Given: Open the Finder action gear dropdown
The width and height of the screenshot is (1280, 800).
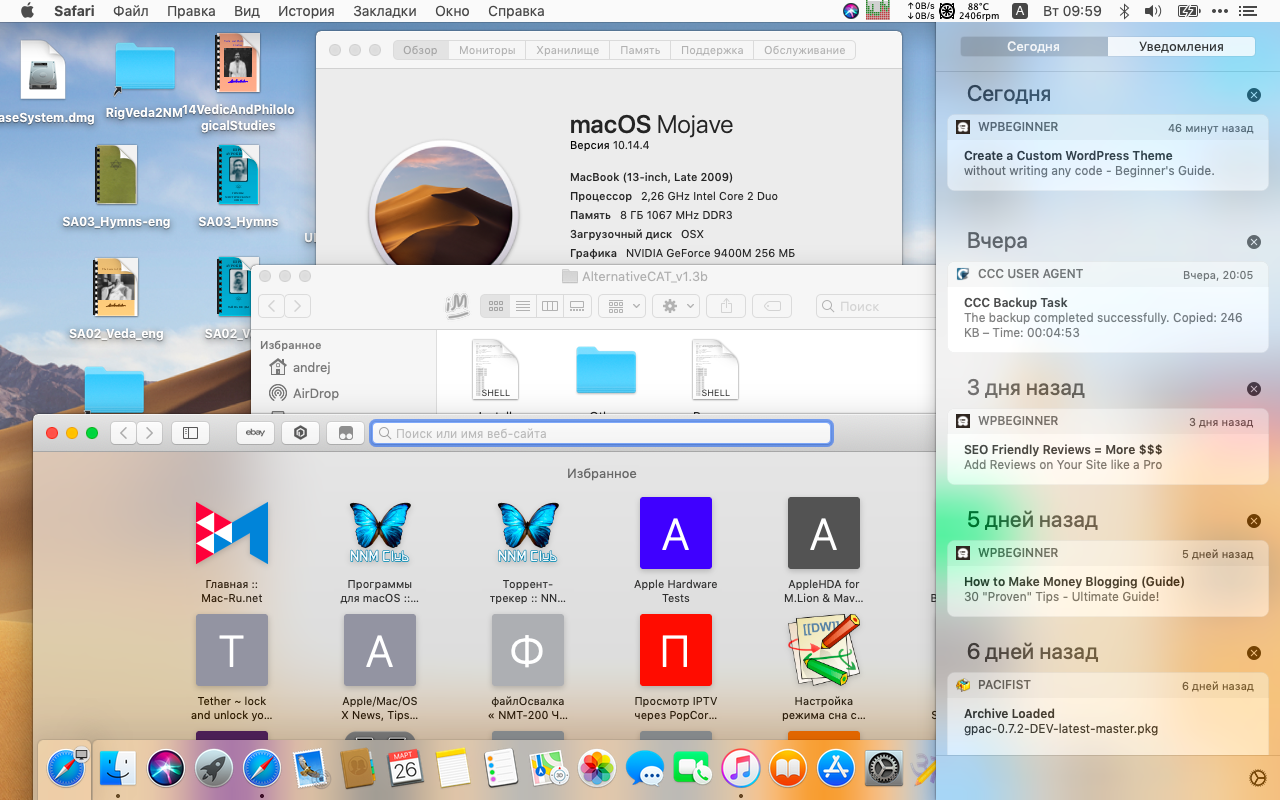Looking at the screenshot, I should pos(675,306).
